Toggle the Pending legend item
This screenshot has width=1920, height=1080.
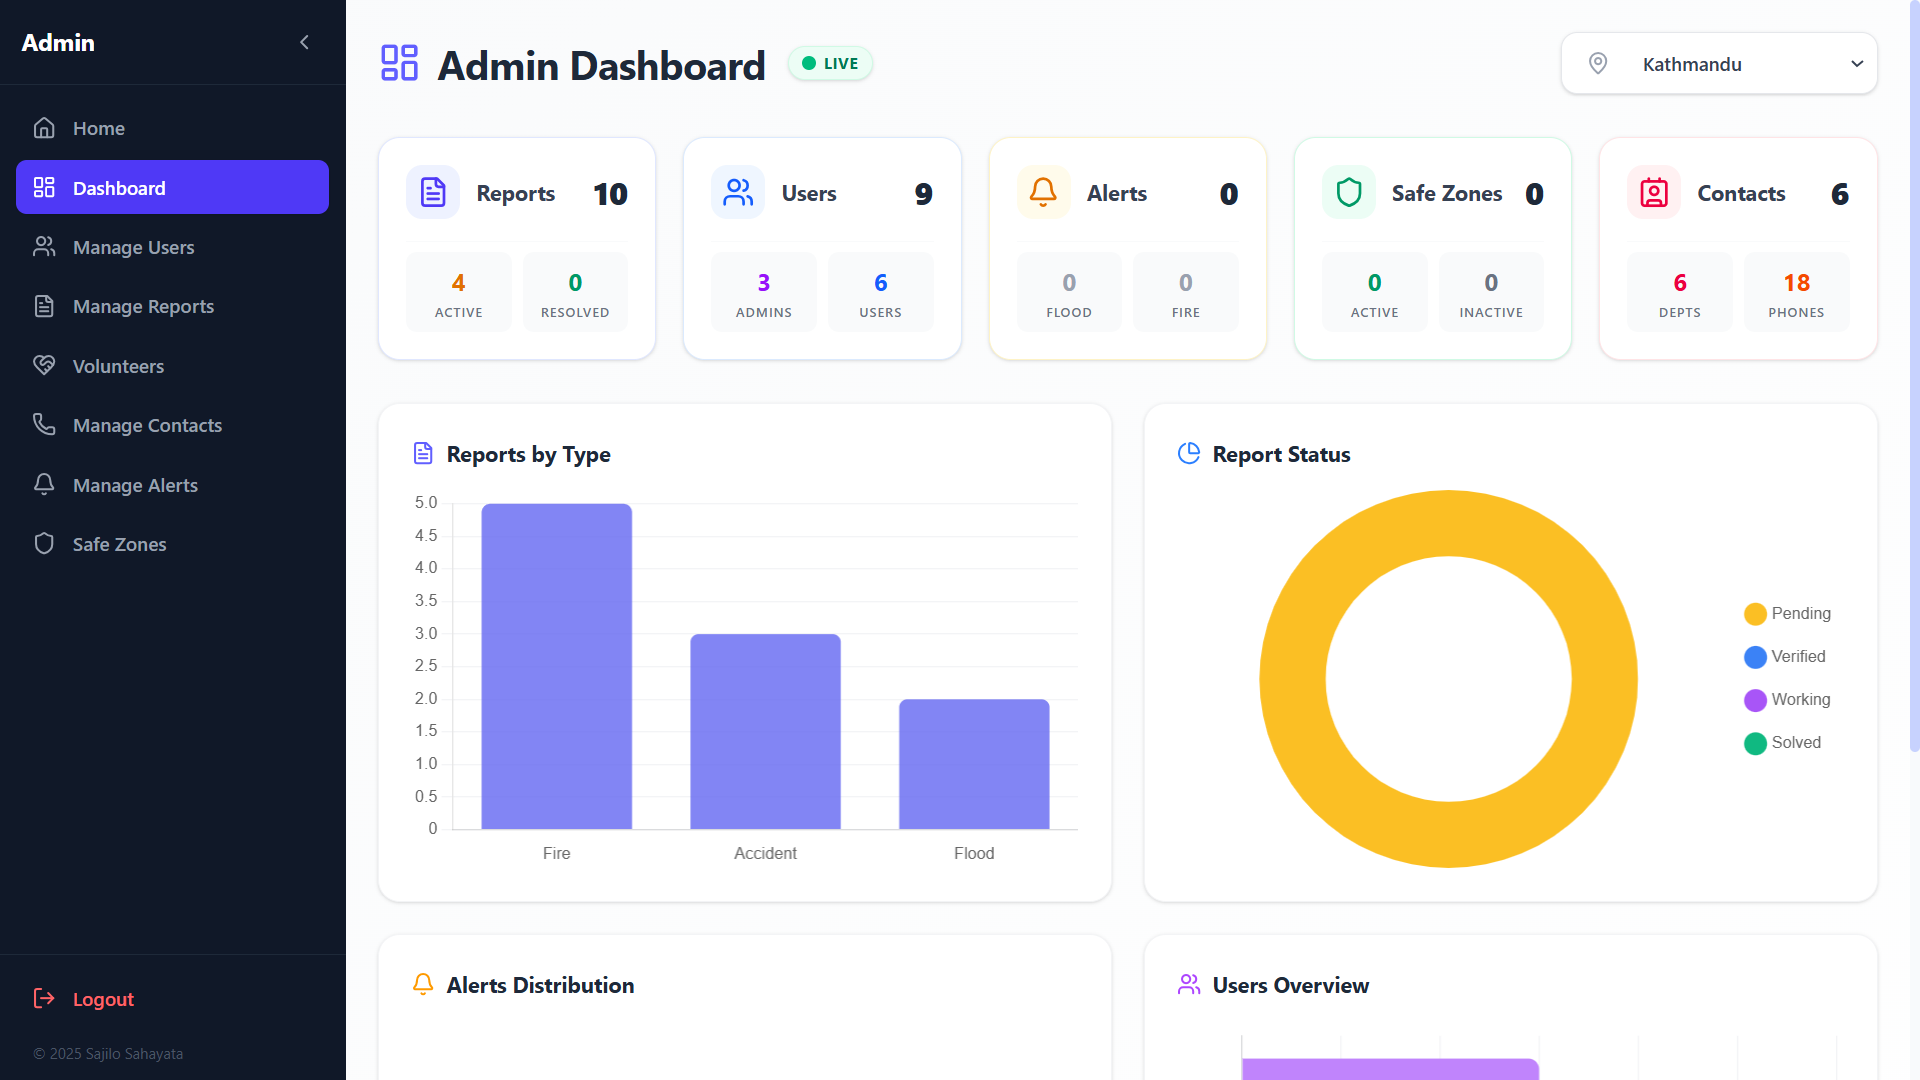[1787, 614]
